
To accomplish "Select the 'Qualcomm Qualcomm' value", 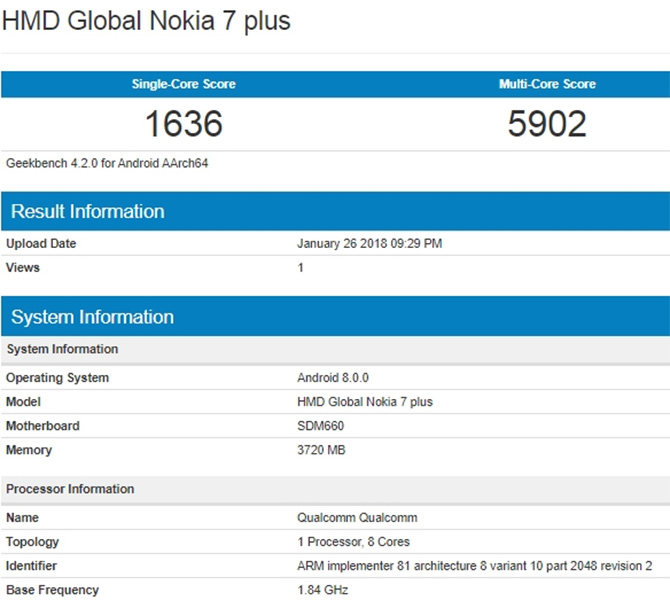I will pos(357,518).
